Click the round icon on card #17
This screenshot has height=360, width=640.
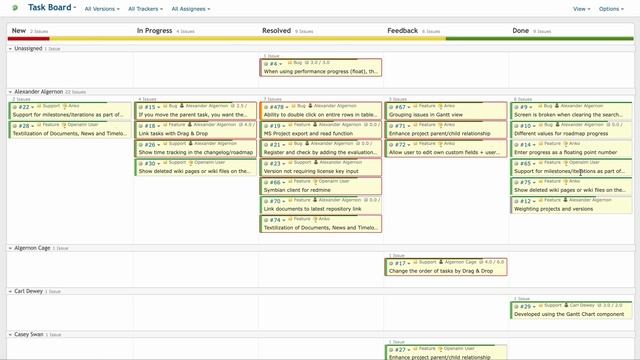(x=391, y=264)
